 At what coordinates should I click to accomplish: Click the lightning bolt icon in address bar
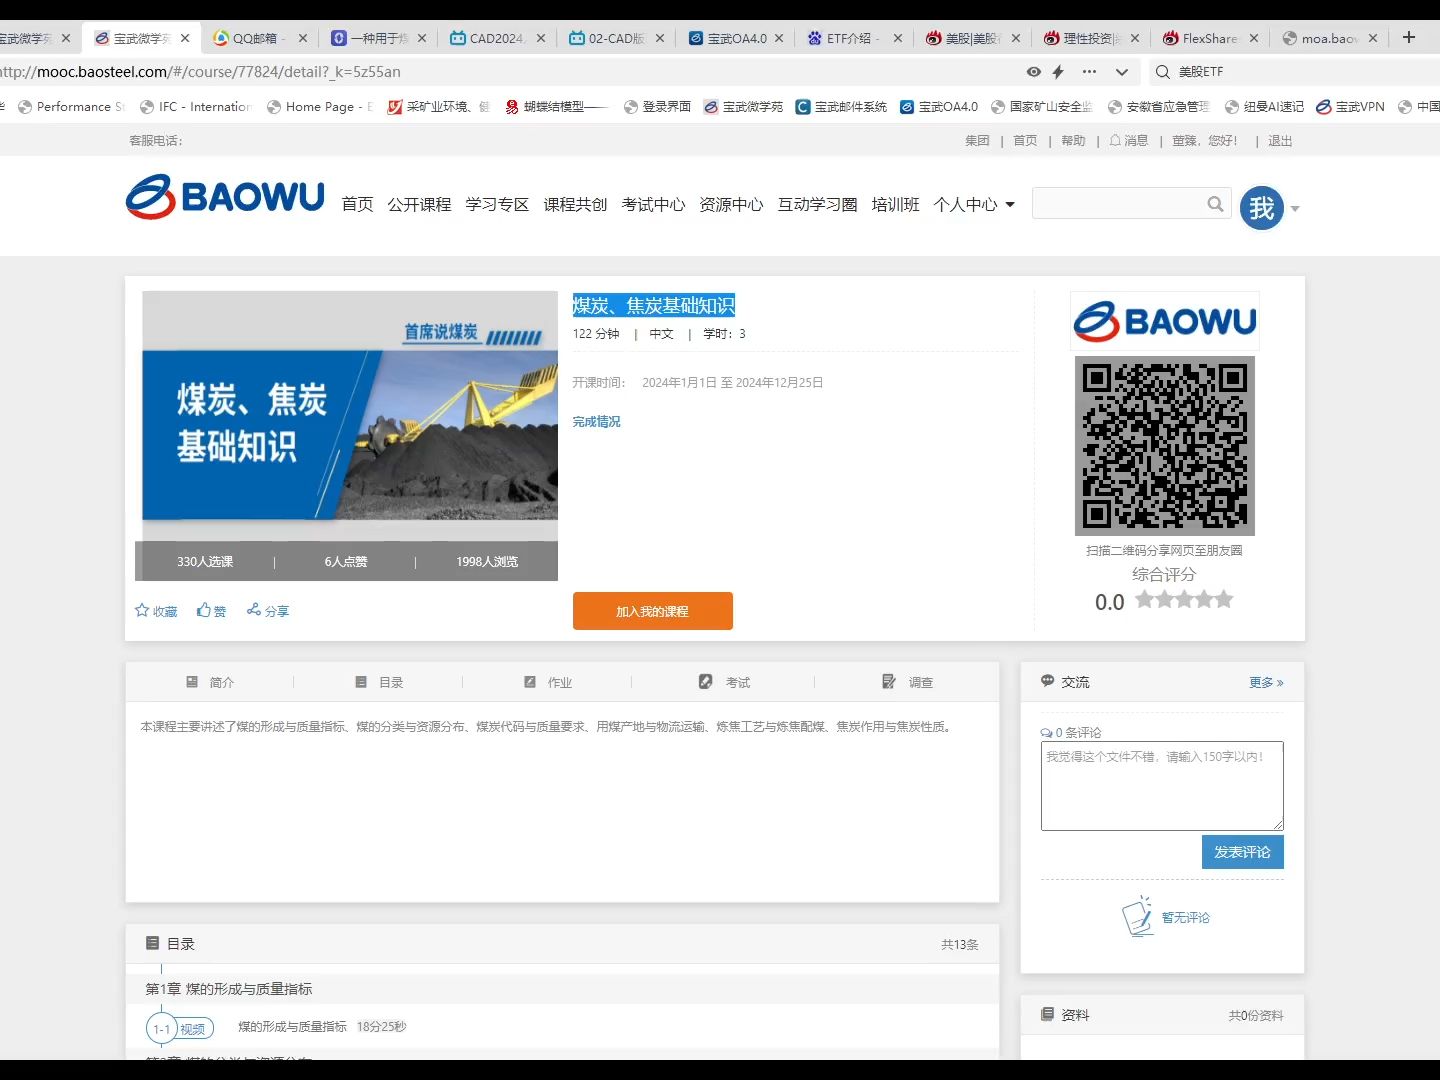[x=1059, y=72]
